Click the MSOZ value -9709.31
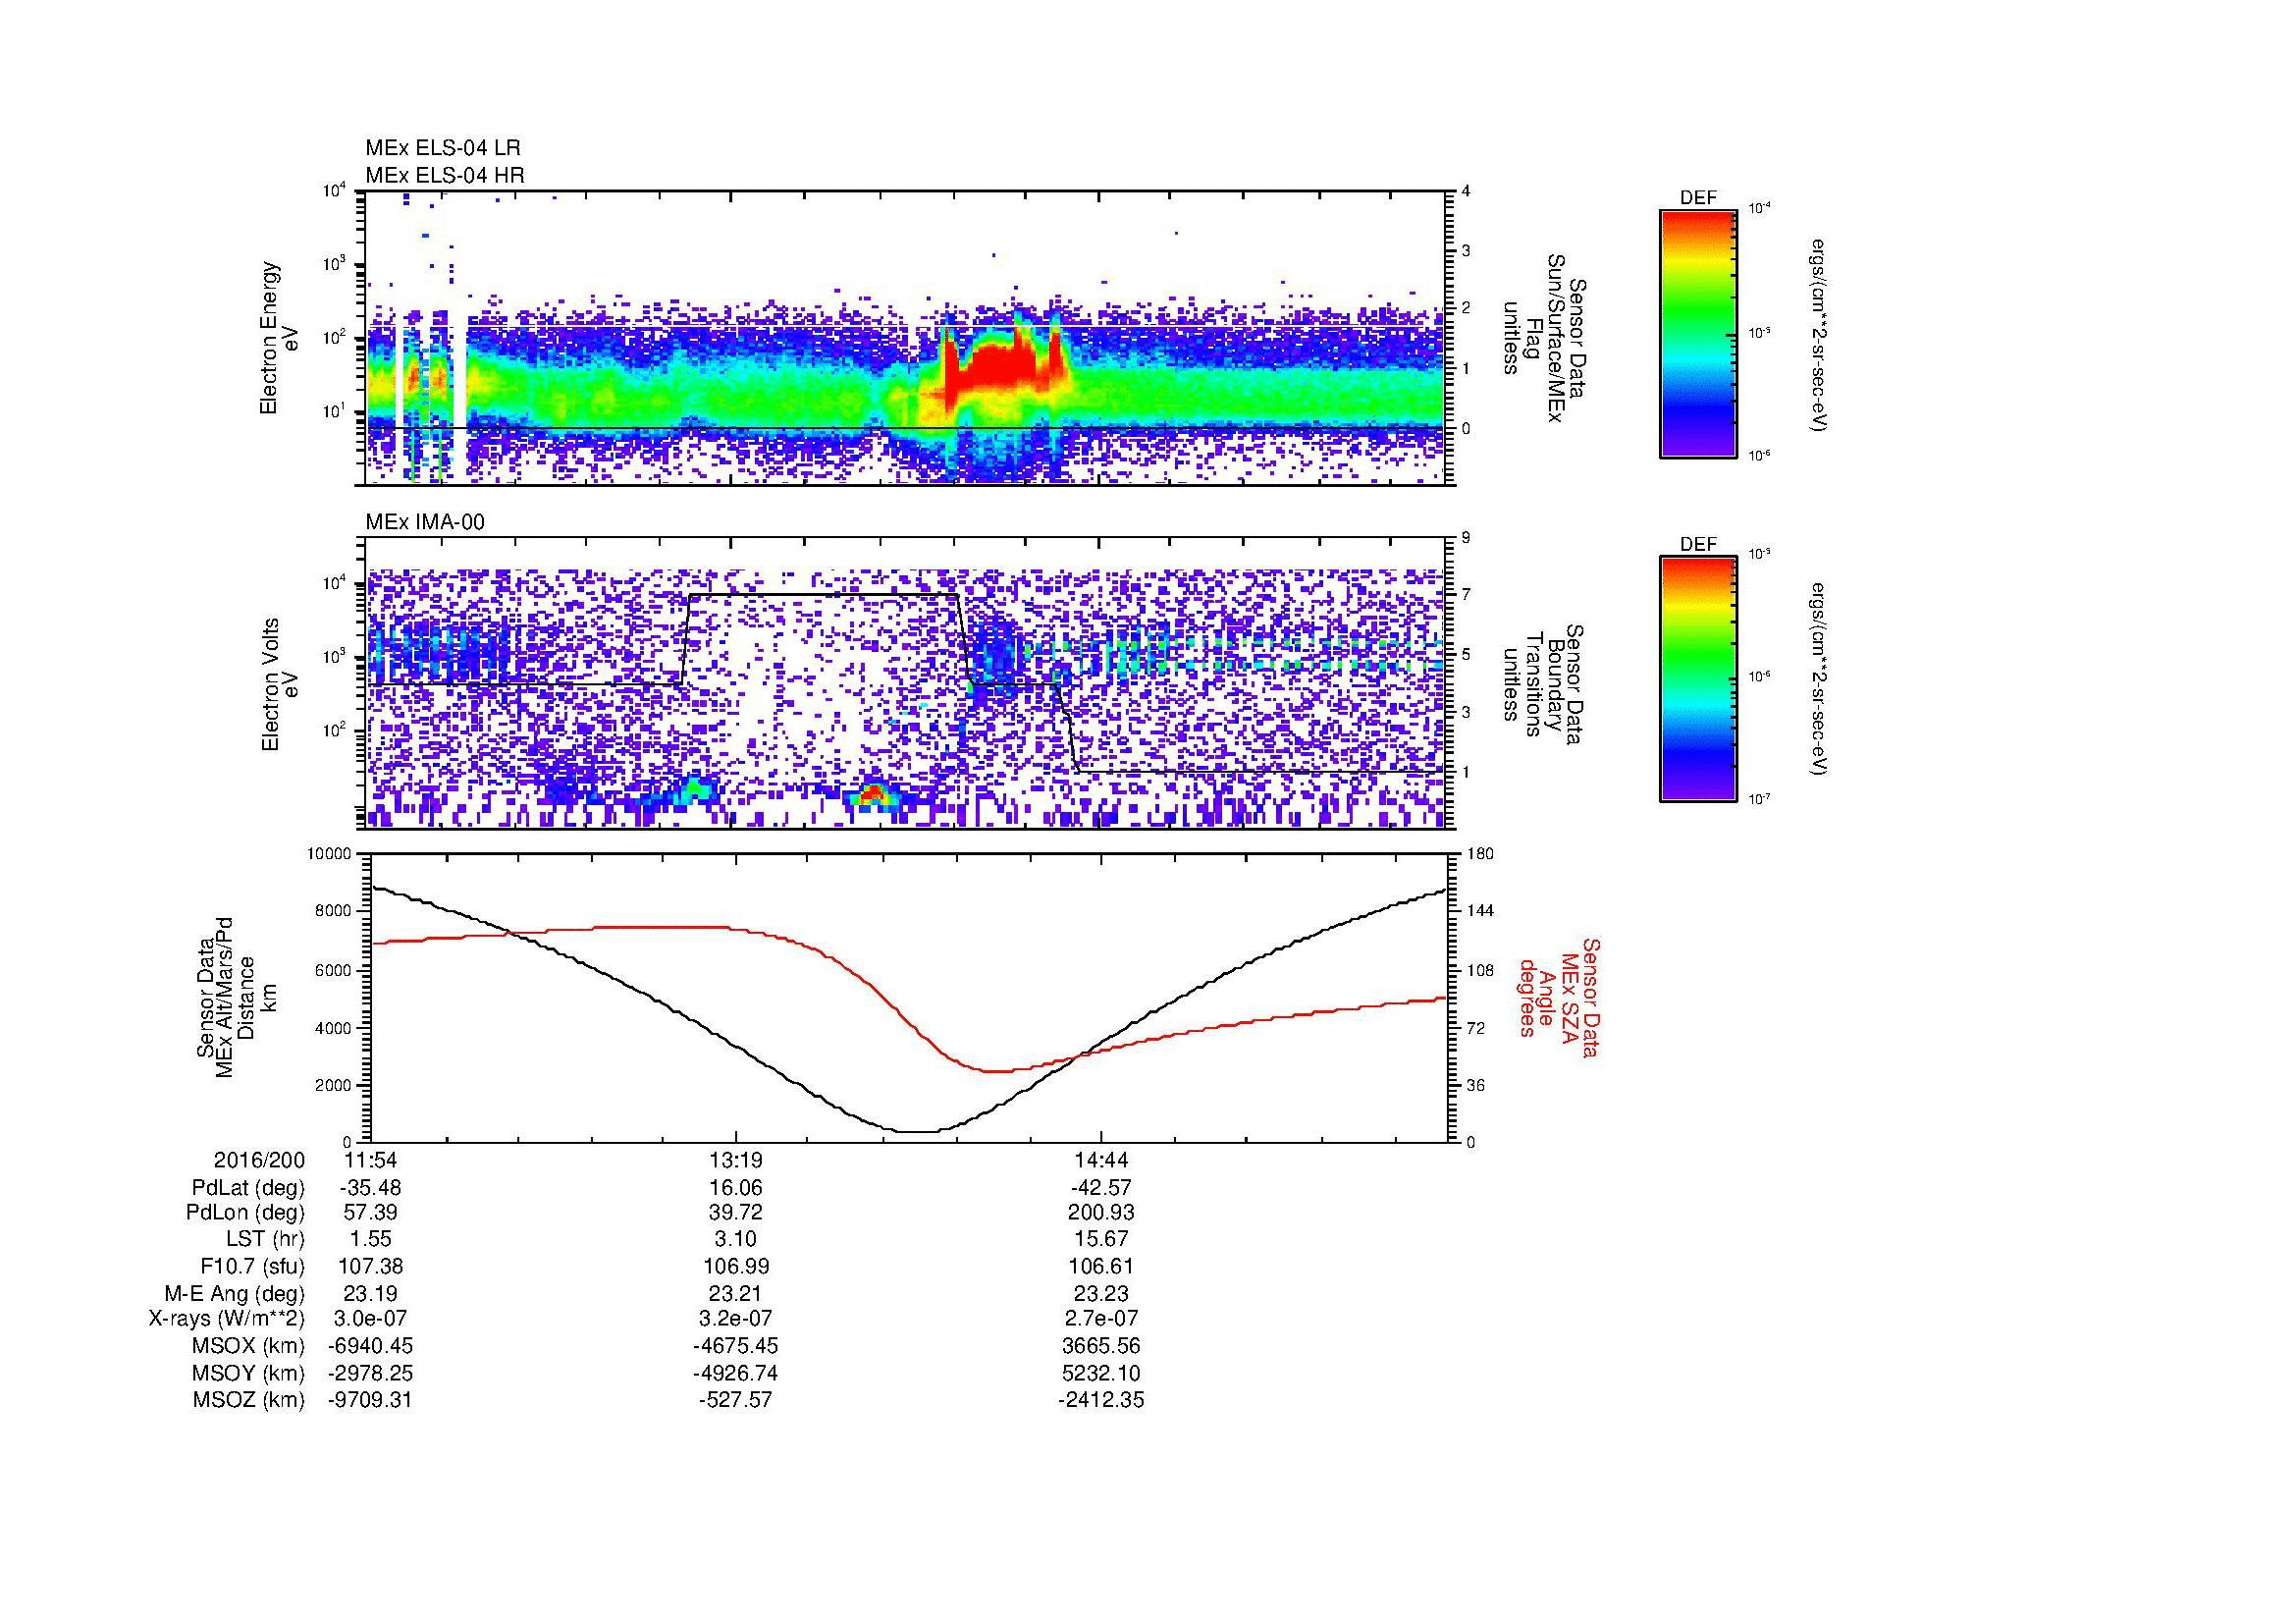Screen dimensions: 2296x1623 point(370,1400)
